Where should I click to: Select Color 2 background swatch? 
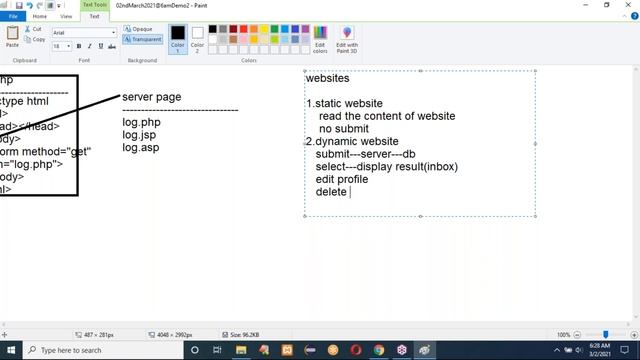pos(198,39)
